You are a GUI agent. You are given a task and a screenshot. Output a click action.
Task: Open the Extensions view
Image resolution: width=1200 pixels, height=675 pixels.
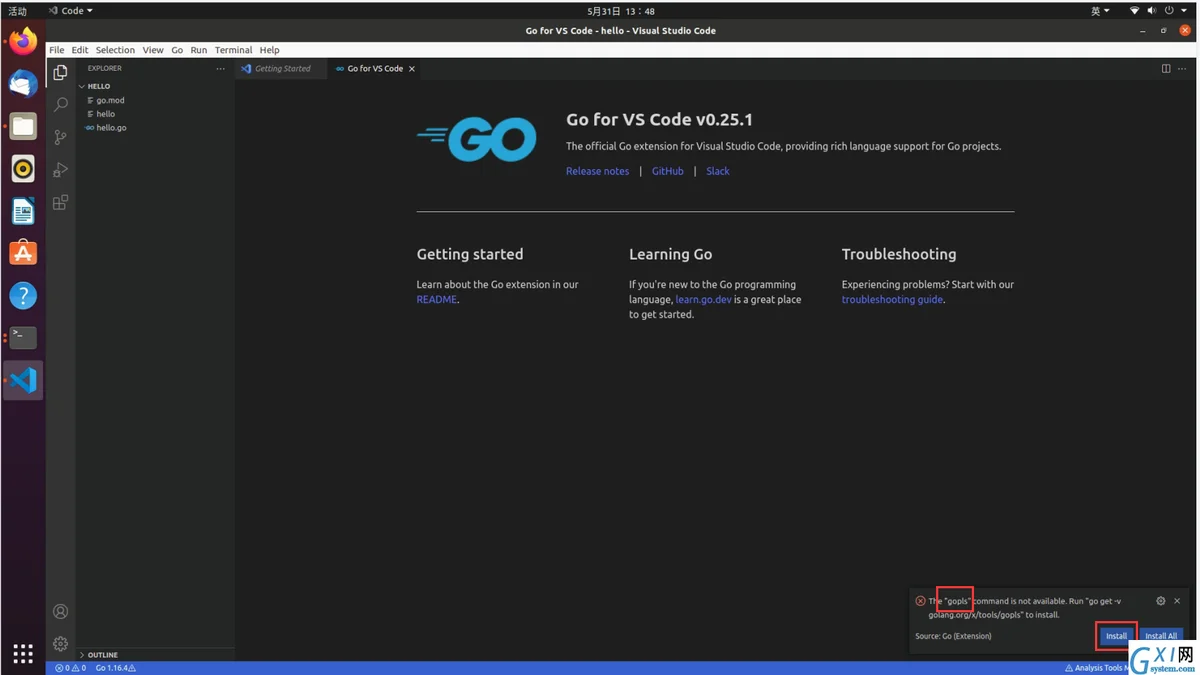(x=60, y=202)
